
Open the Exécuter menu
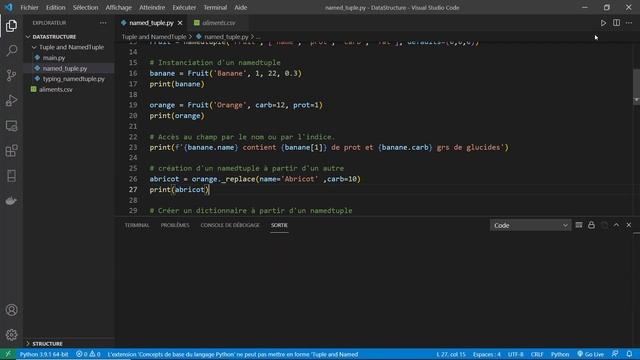184,7
